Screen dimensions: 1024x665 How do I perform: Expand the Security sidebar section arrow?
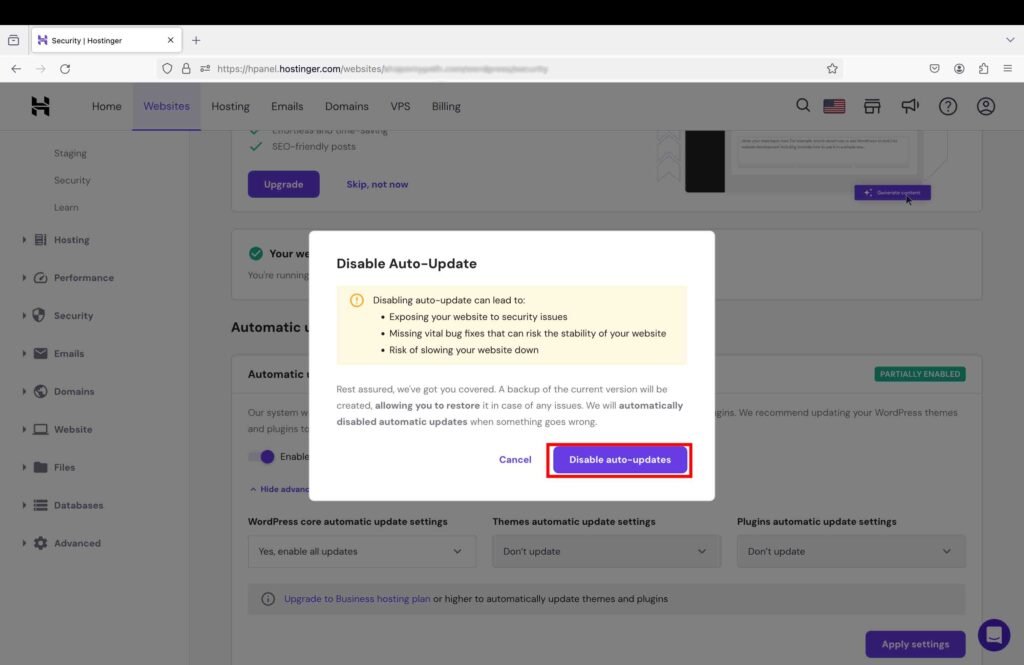24,316
